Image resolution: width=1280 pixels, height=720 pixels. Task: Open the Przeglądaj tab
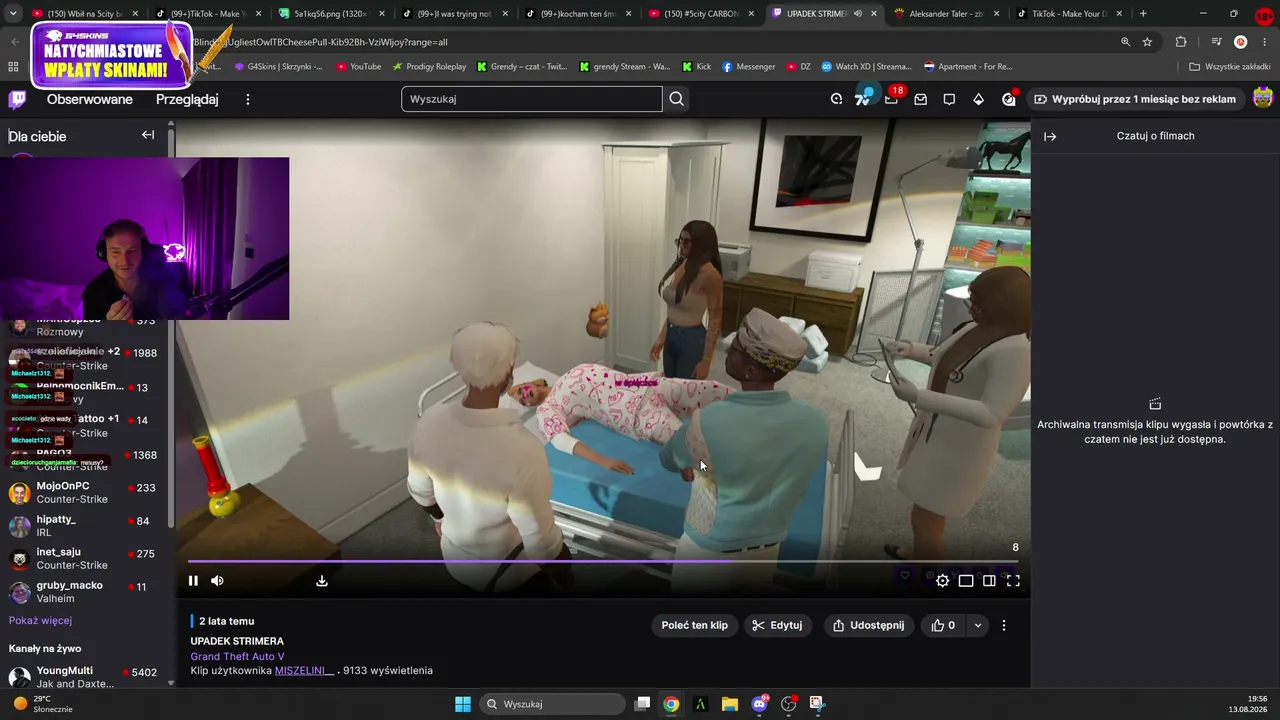187,99
